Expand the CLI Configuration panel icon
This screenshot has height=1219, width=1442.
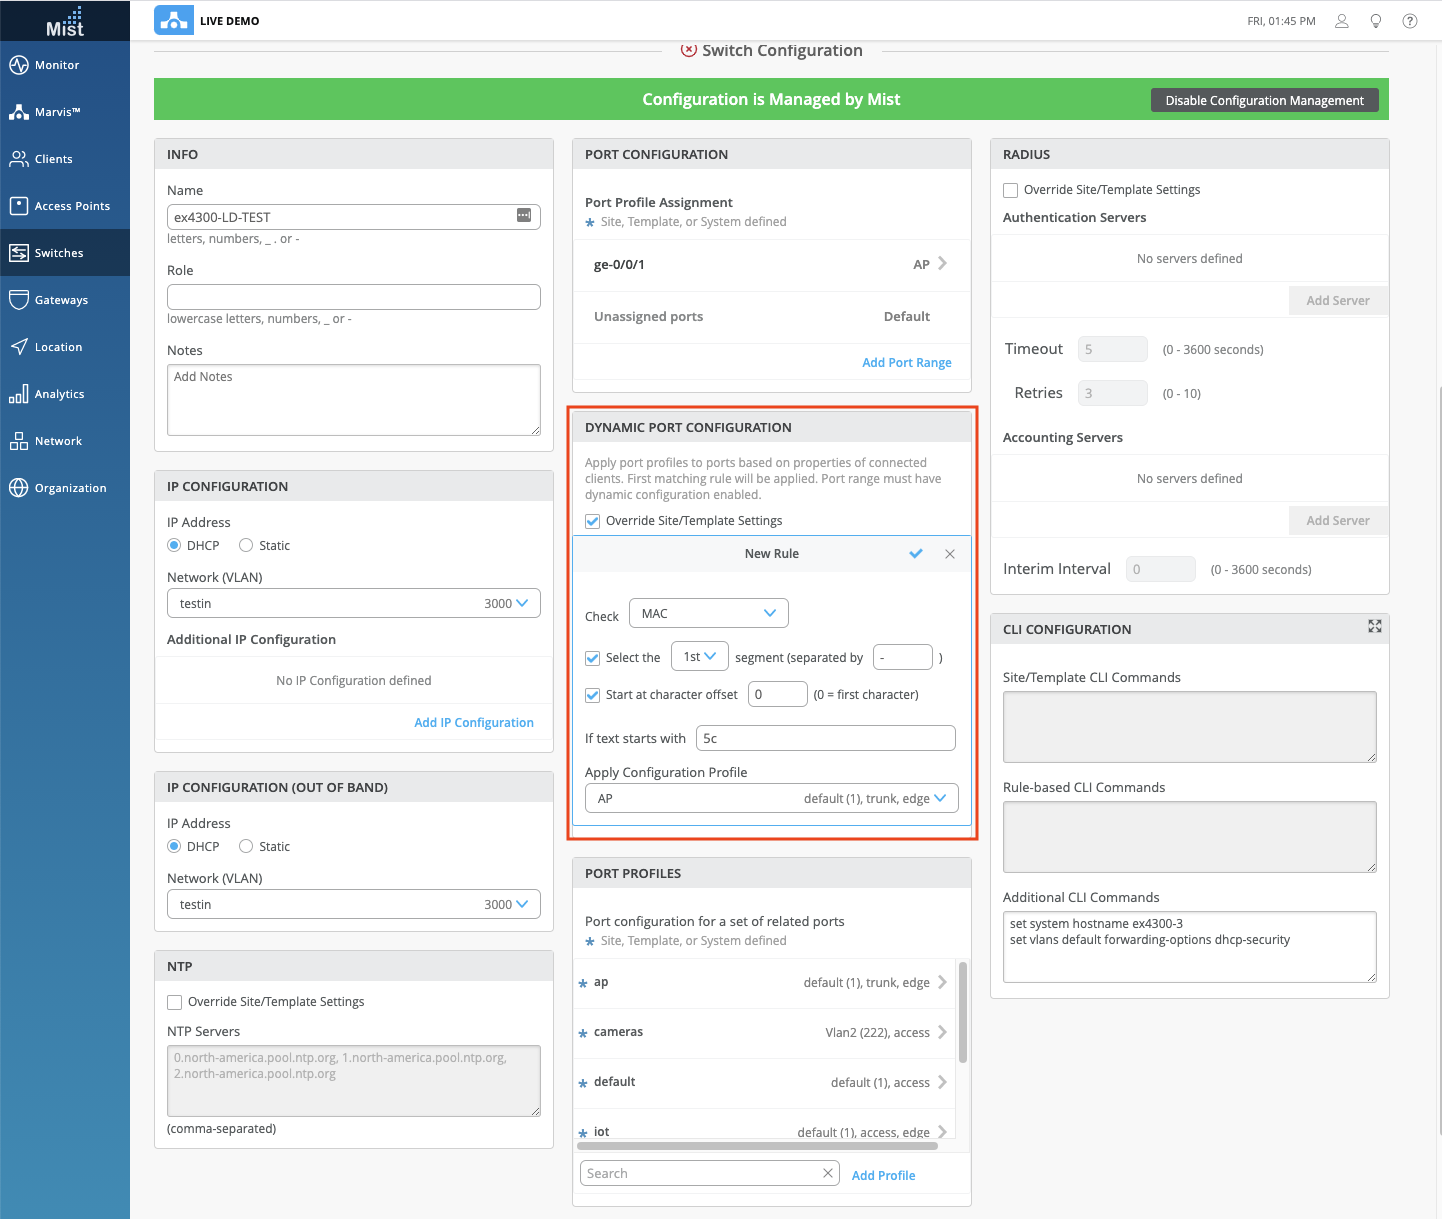tap(1375, 626)
